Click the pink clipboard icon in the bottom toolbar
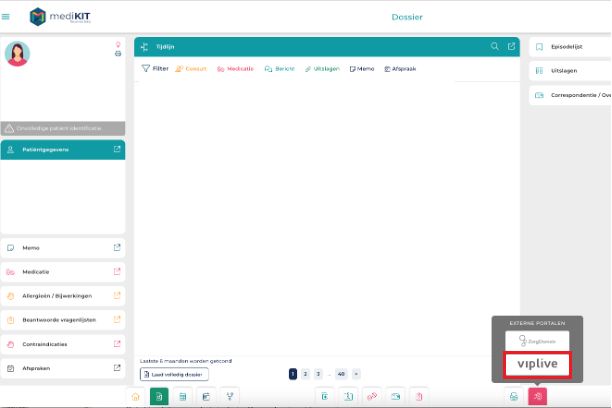The width and height of the screenshot is (612, 408). 419,397
